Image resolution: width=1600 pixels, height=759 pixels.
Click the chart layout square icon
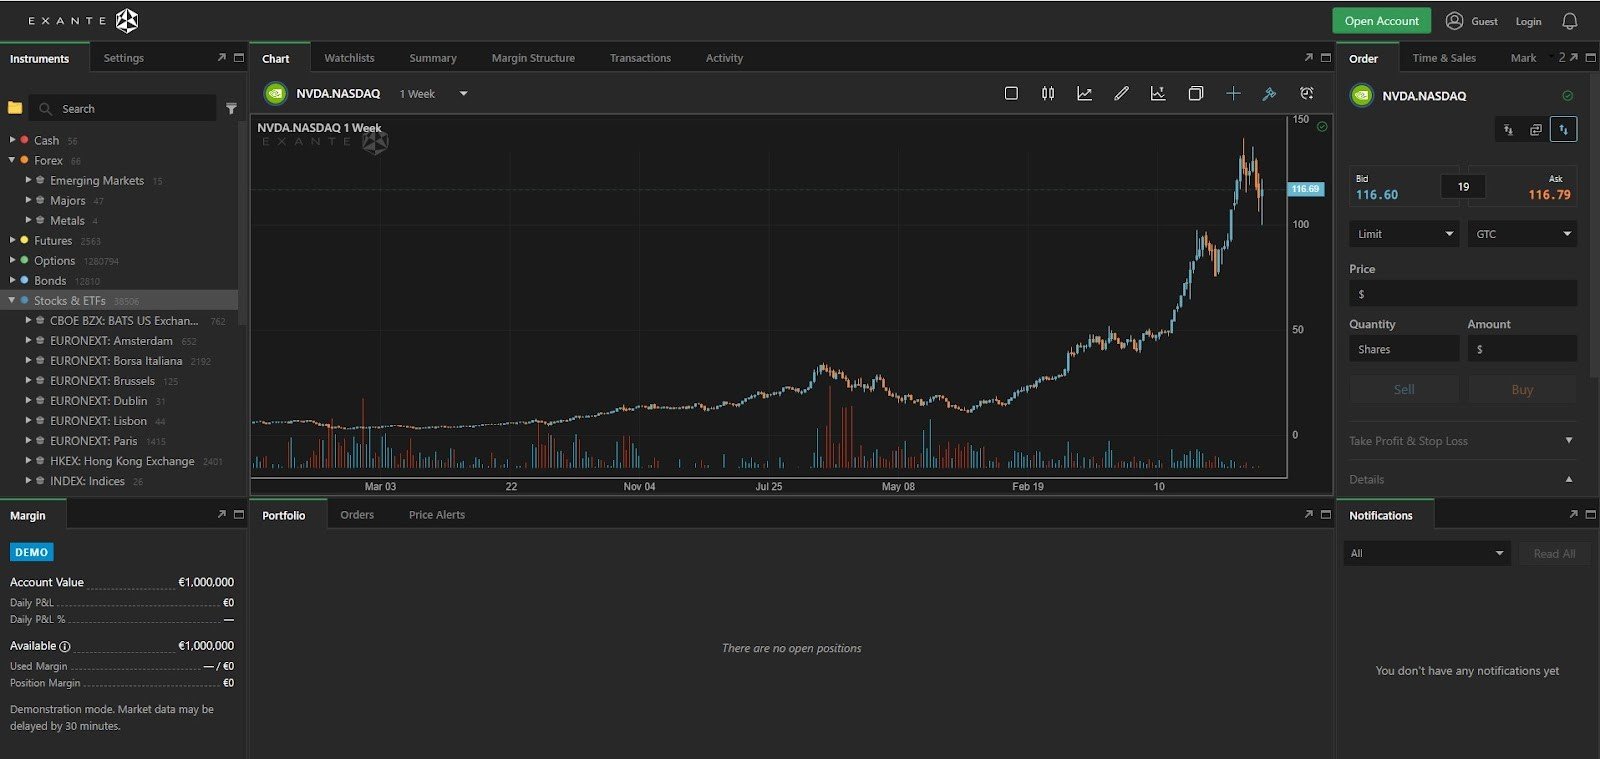pyautogui.click(x=1011, y=93)
